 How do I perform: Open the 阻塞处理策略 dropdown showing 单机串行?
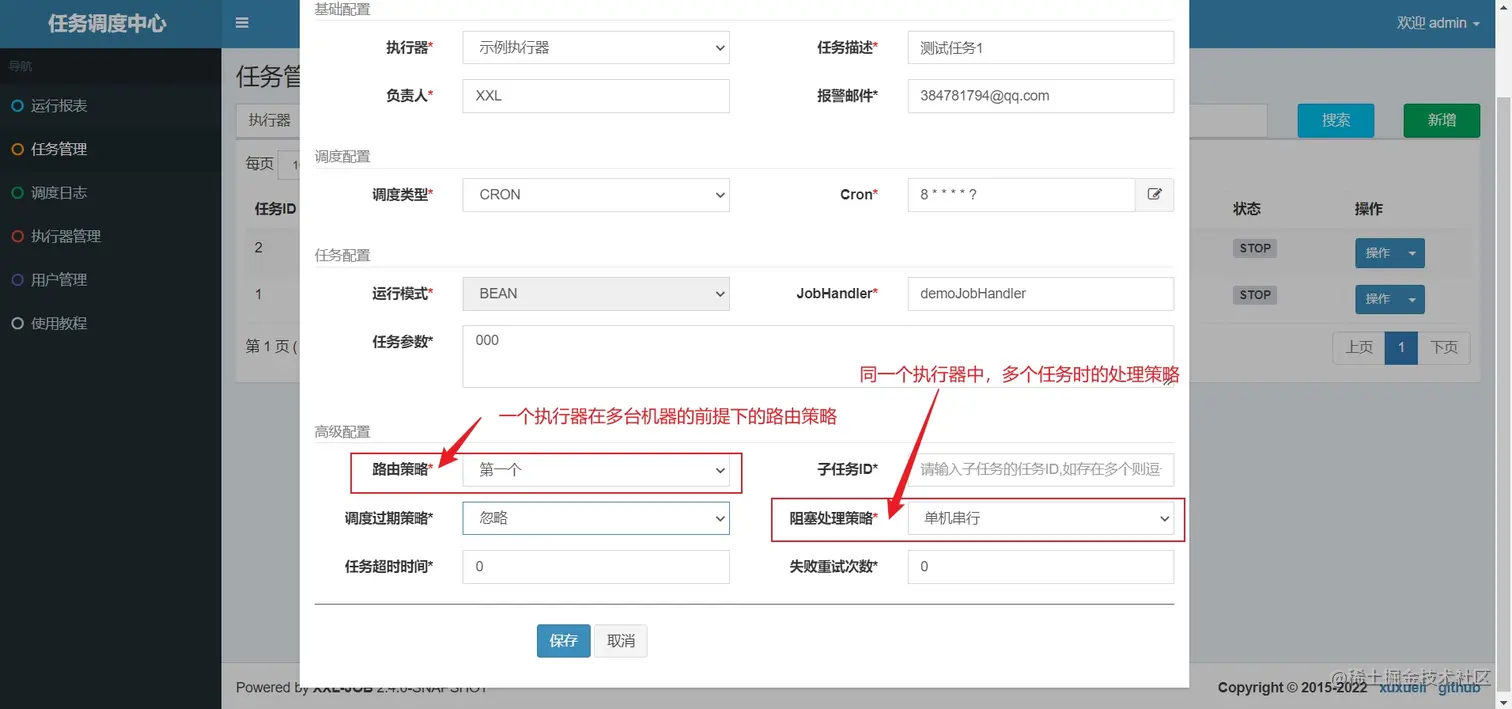(x=1041, y=518)
